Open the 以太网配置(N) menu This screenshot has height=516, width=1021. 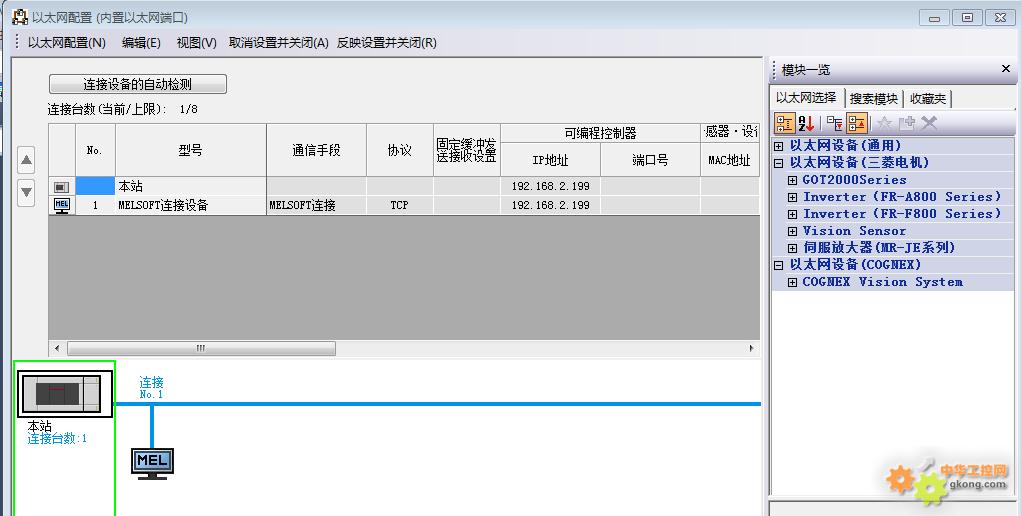pyautogui.click(x=66, y=43)
